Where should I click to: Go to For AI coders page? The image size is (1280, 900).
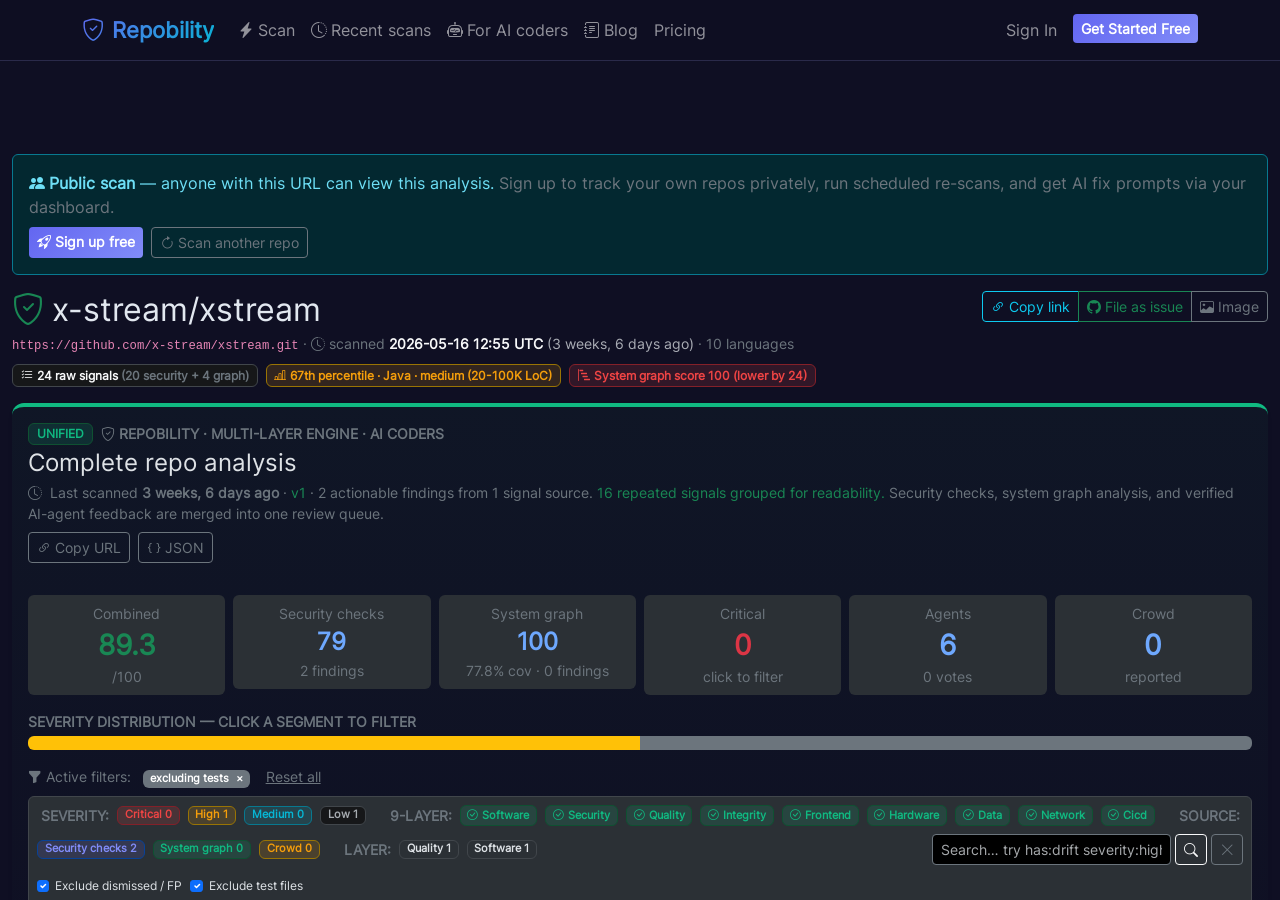tap(507, 30)
